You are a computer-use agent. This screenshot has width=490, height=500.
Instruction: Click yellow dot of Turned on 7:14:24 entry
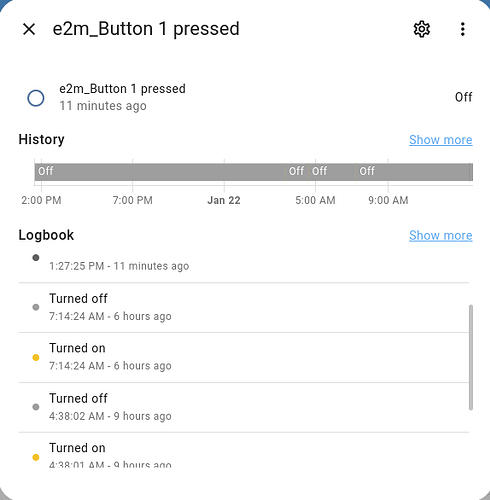coord(36,357)
